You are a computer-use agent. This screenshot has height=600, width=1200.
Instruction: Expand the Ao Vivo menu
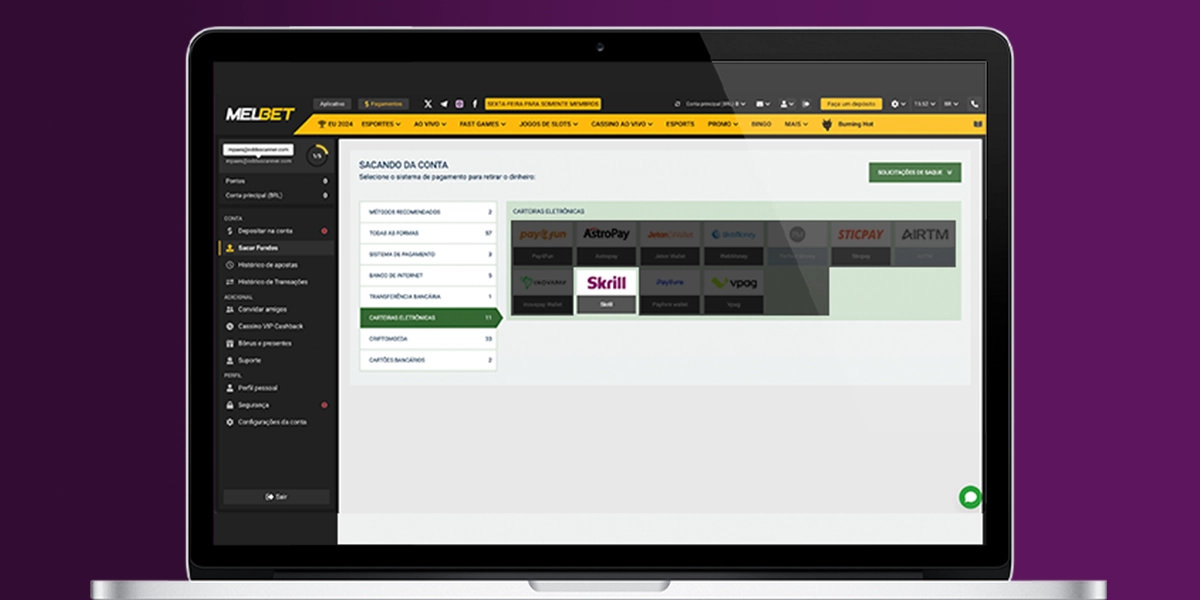pyautogui.click(x=430, y=124)
